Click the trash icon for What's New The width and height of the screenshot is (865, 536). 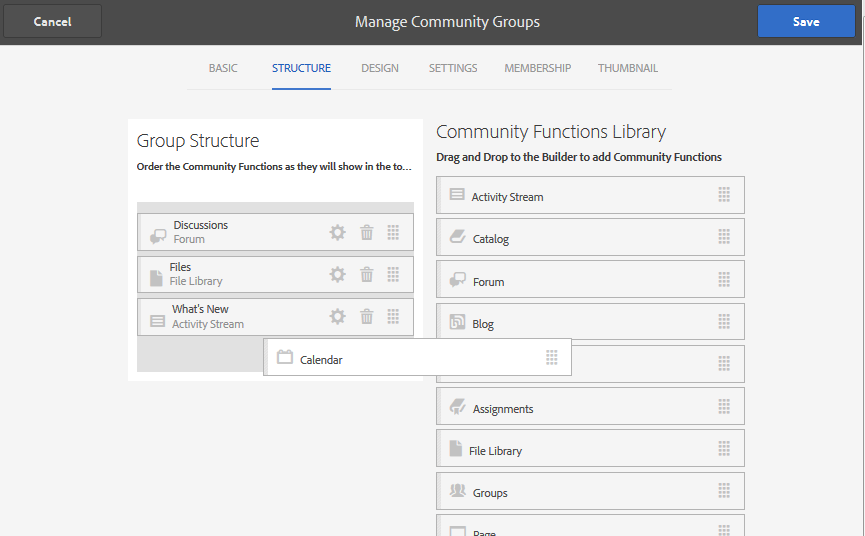point(367,317)
